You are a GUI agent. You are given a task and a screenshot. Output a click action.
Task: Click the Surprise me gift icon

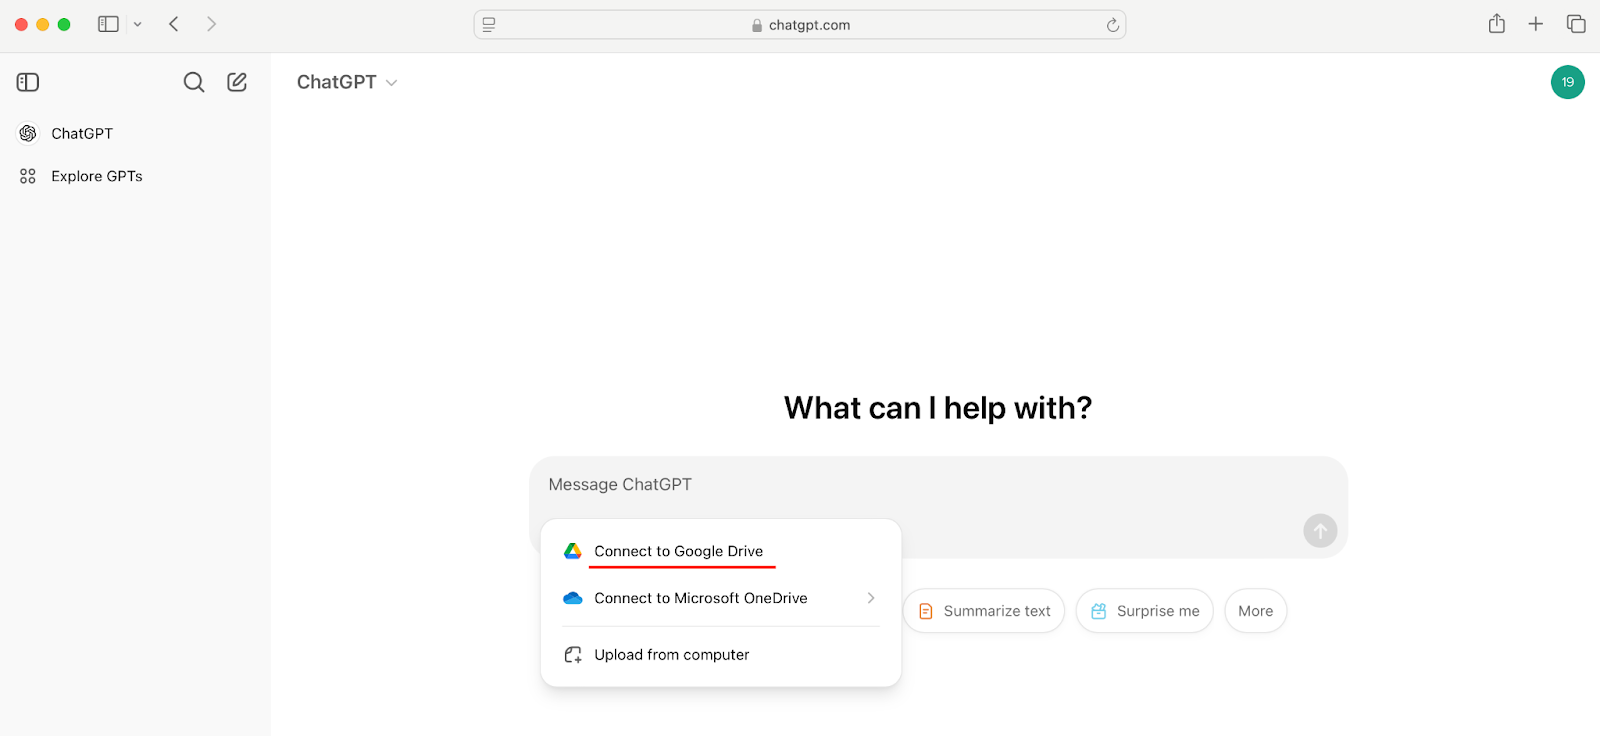[1099, 611]
